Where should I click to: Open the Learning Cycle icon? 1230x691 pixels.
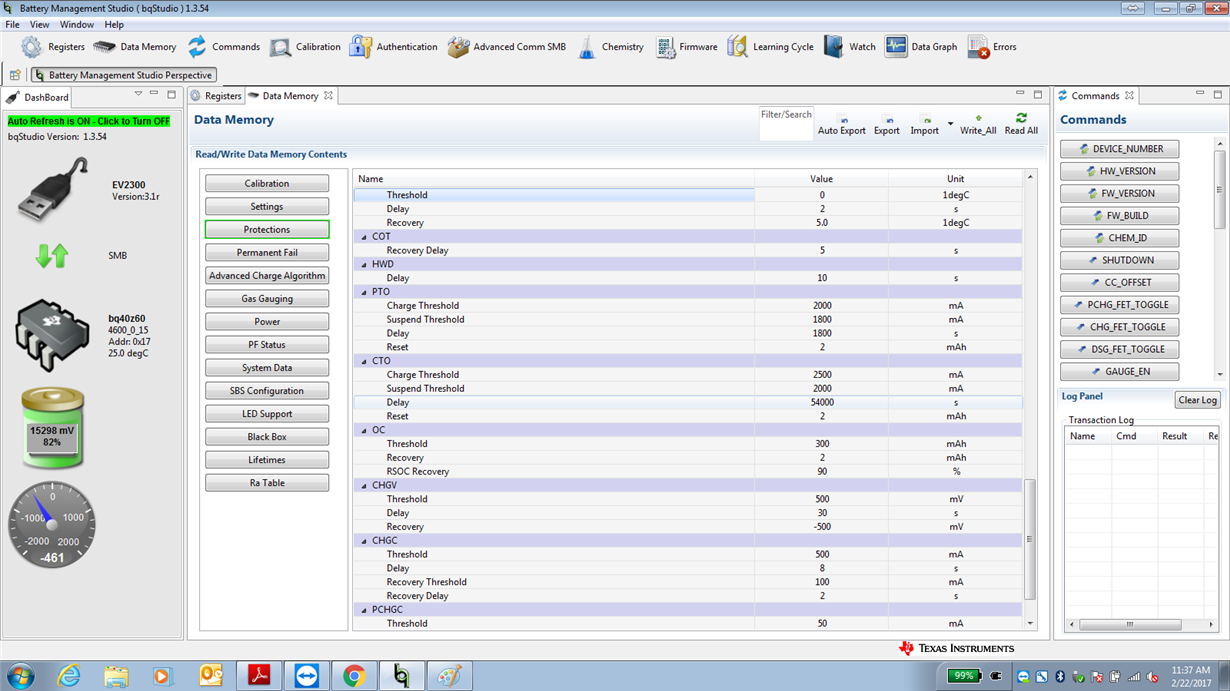pos(737,47)
